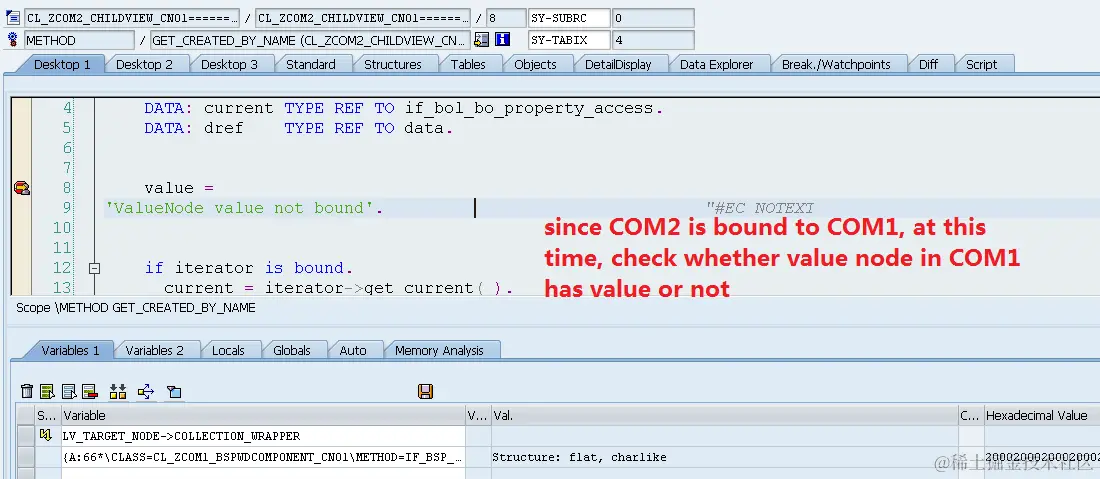Click the yellow blocks with down arrows icon
Viewport: 1100px width, 479px height.
(x=118, y=391)
